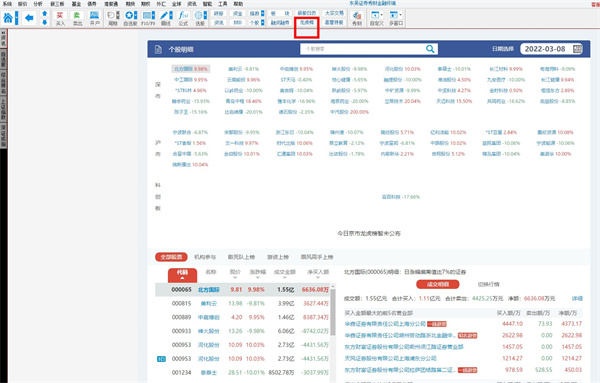Open the 港股通 menu
This screenshot has height=383, width=600.
(111, 4)
